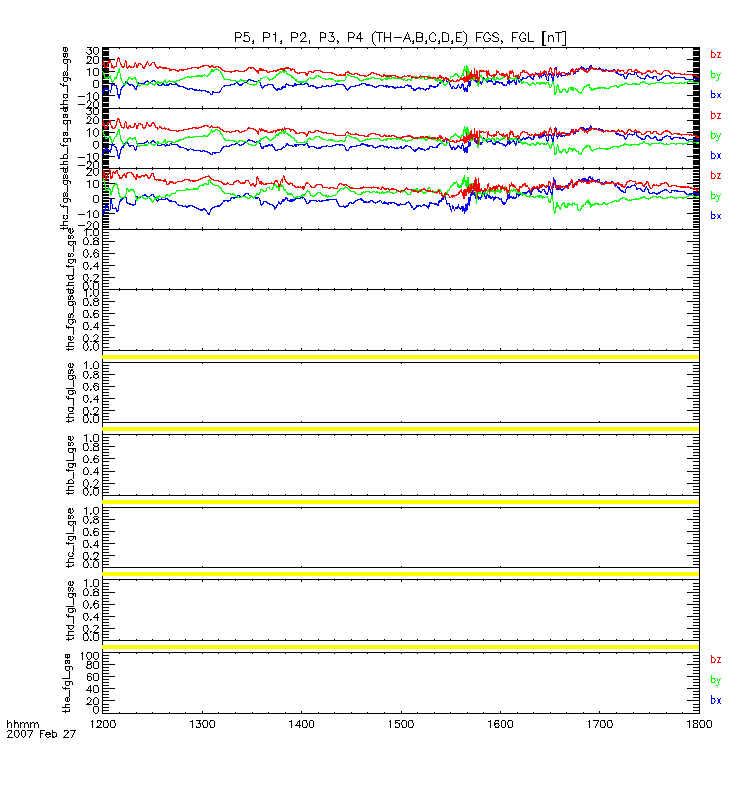This screenshot has width=750, height=800.
Task: Select the 60 tick value on the_fgl_gse axis
Action: point(93,677)
